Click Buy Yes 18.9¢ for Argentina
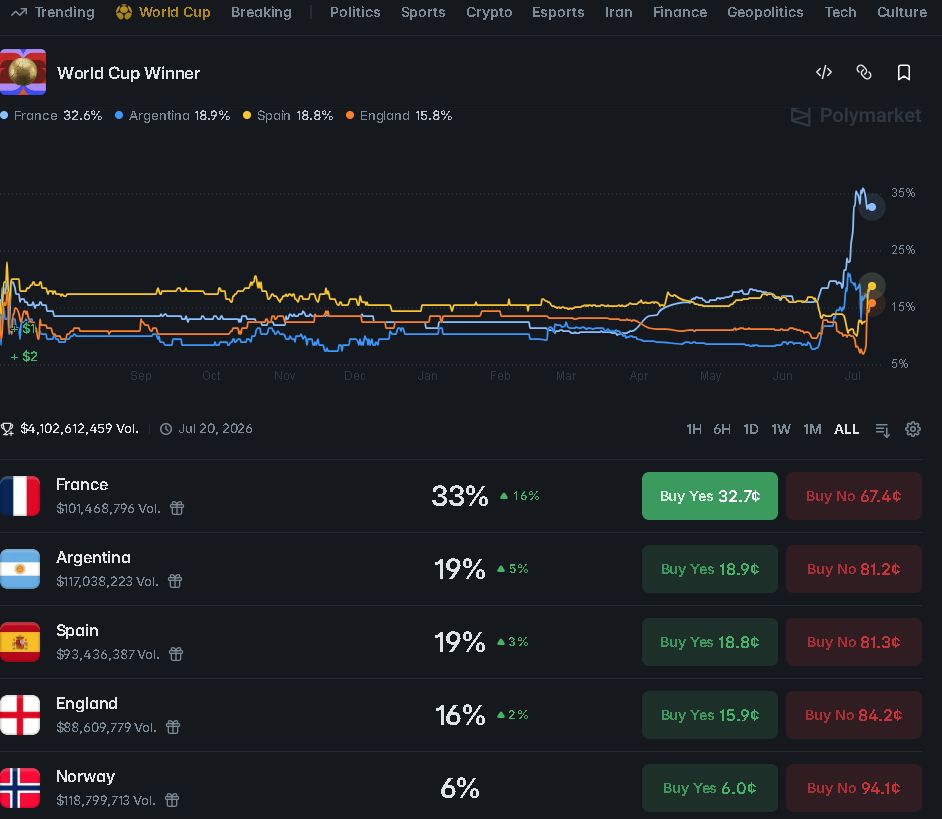 tap(710, 568)
